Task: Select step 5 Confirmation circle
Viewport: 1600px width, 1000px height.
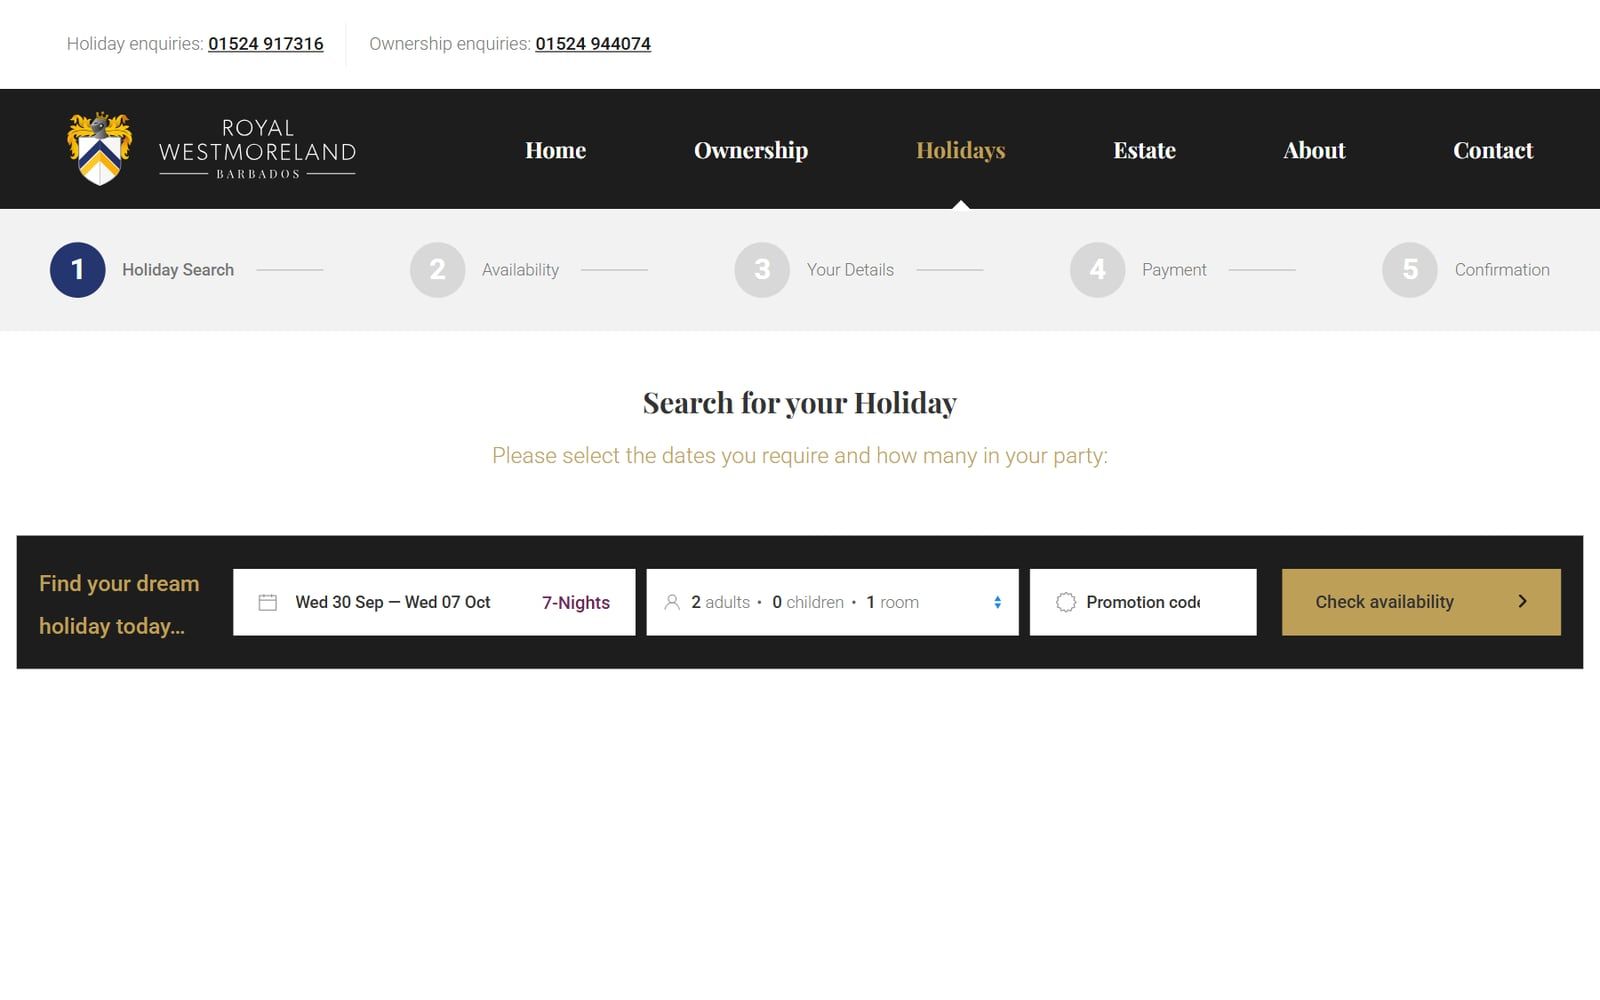Action: (1409, 270)
